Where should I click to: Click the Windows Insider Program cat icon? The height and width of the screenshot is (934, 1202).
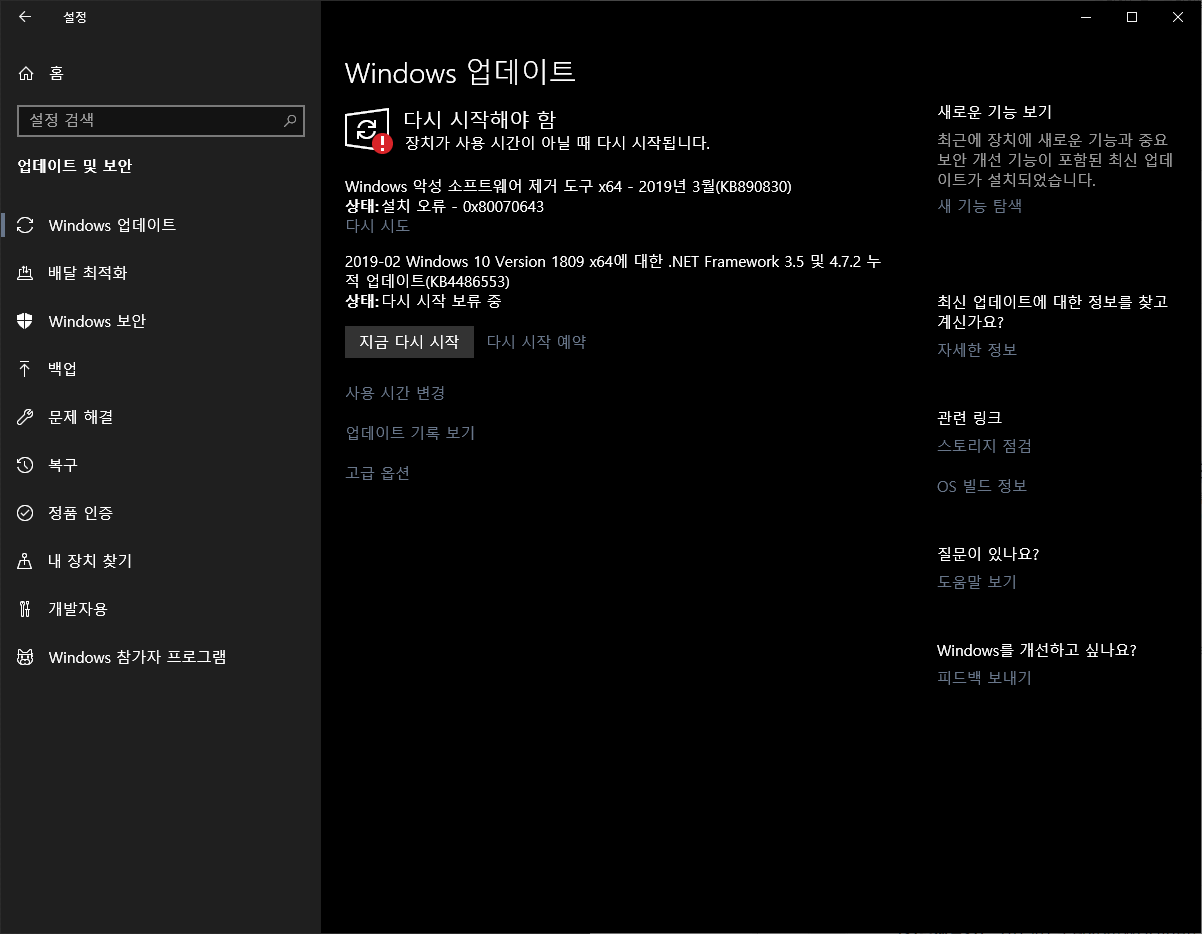pos(27,657)
